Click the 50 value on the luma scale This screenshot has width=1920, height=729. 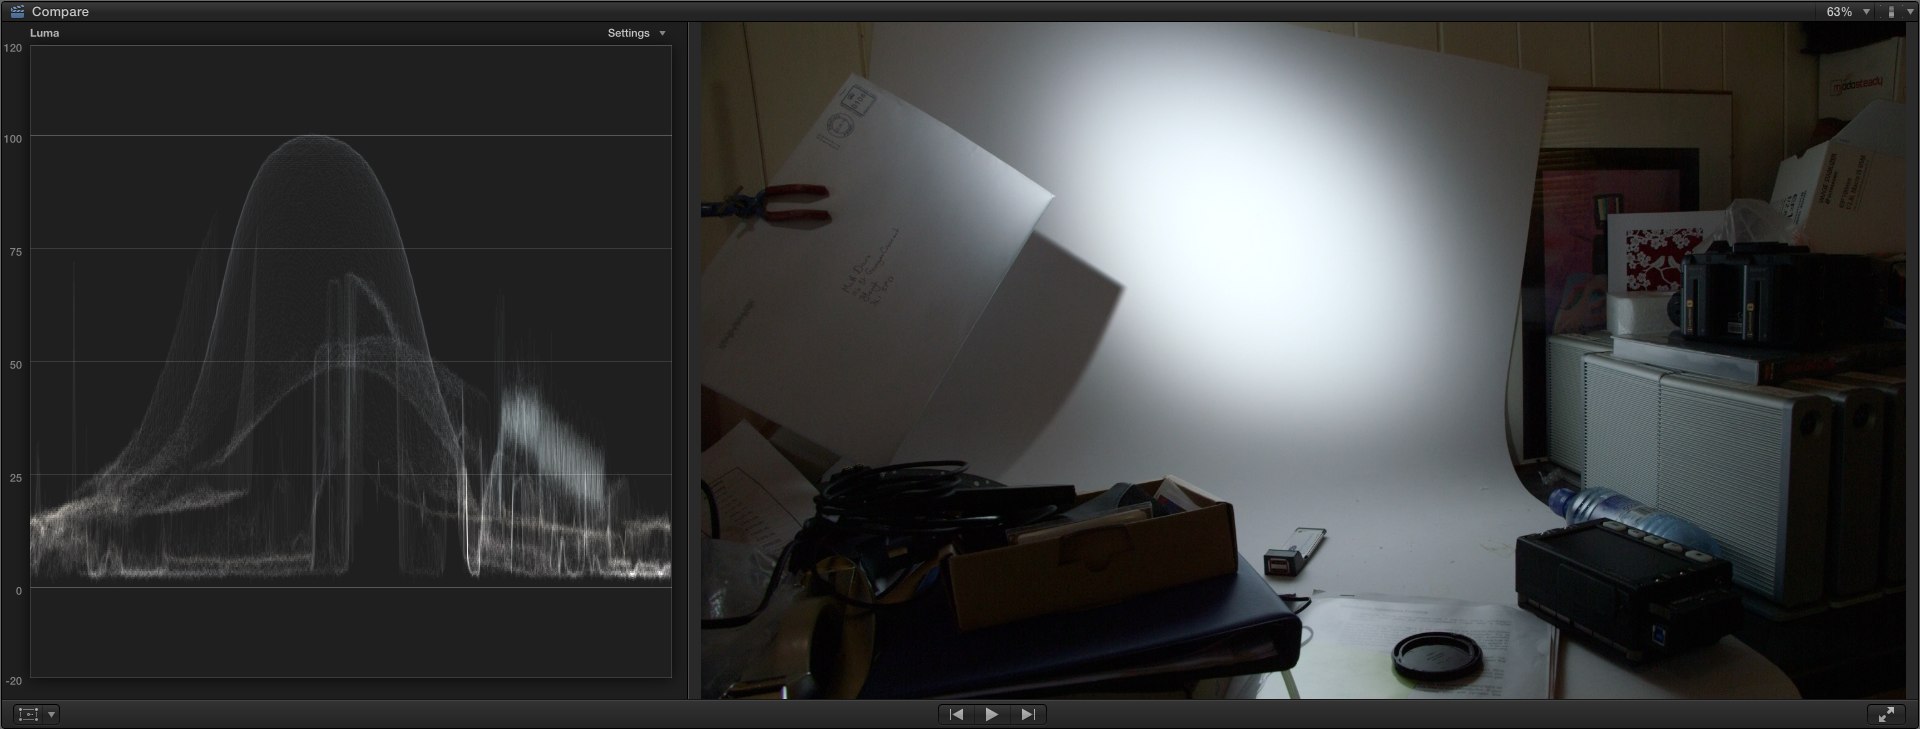(15, 365)
